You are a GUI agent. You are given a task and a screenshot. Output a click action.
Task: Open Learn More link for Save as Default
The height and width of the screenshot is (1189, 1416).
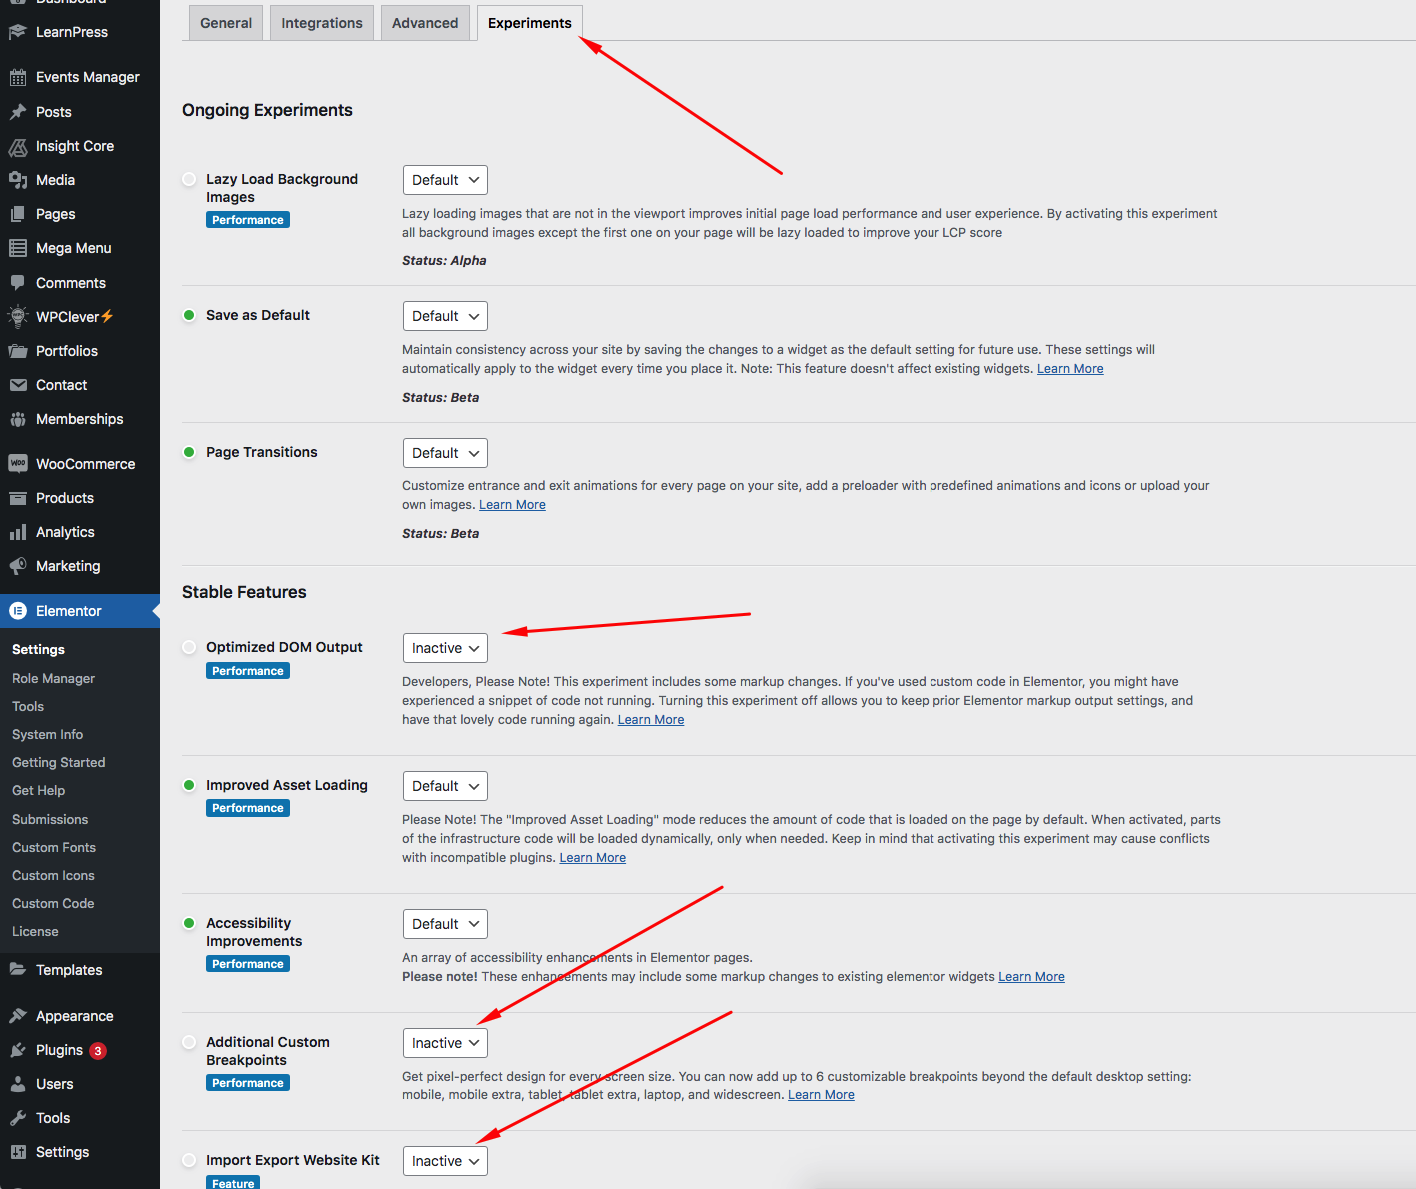click(1070, 369)
